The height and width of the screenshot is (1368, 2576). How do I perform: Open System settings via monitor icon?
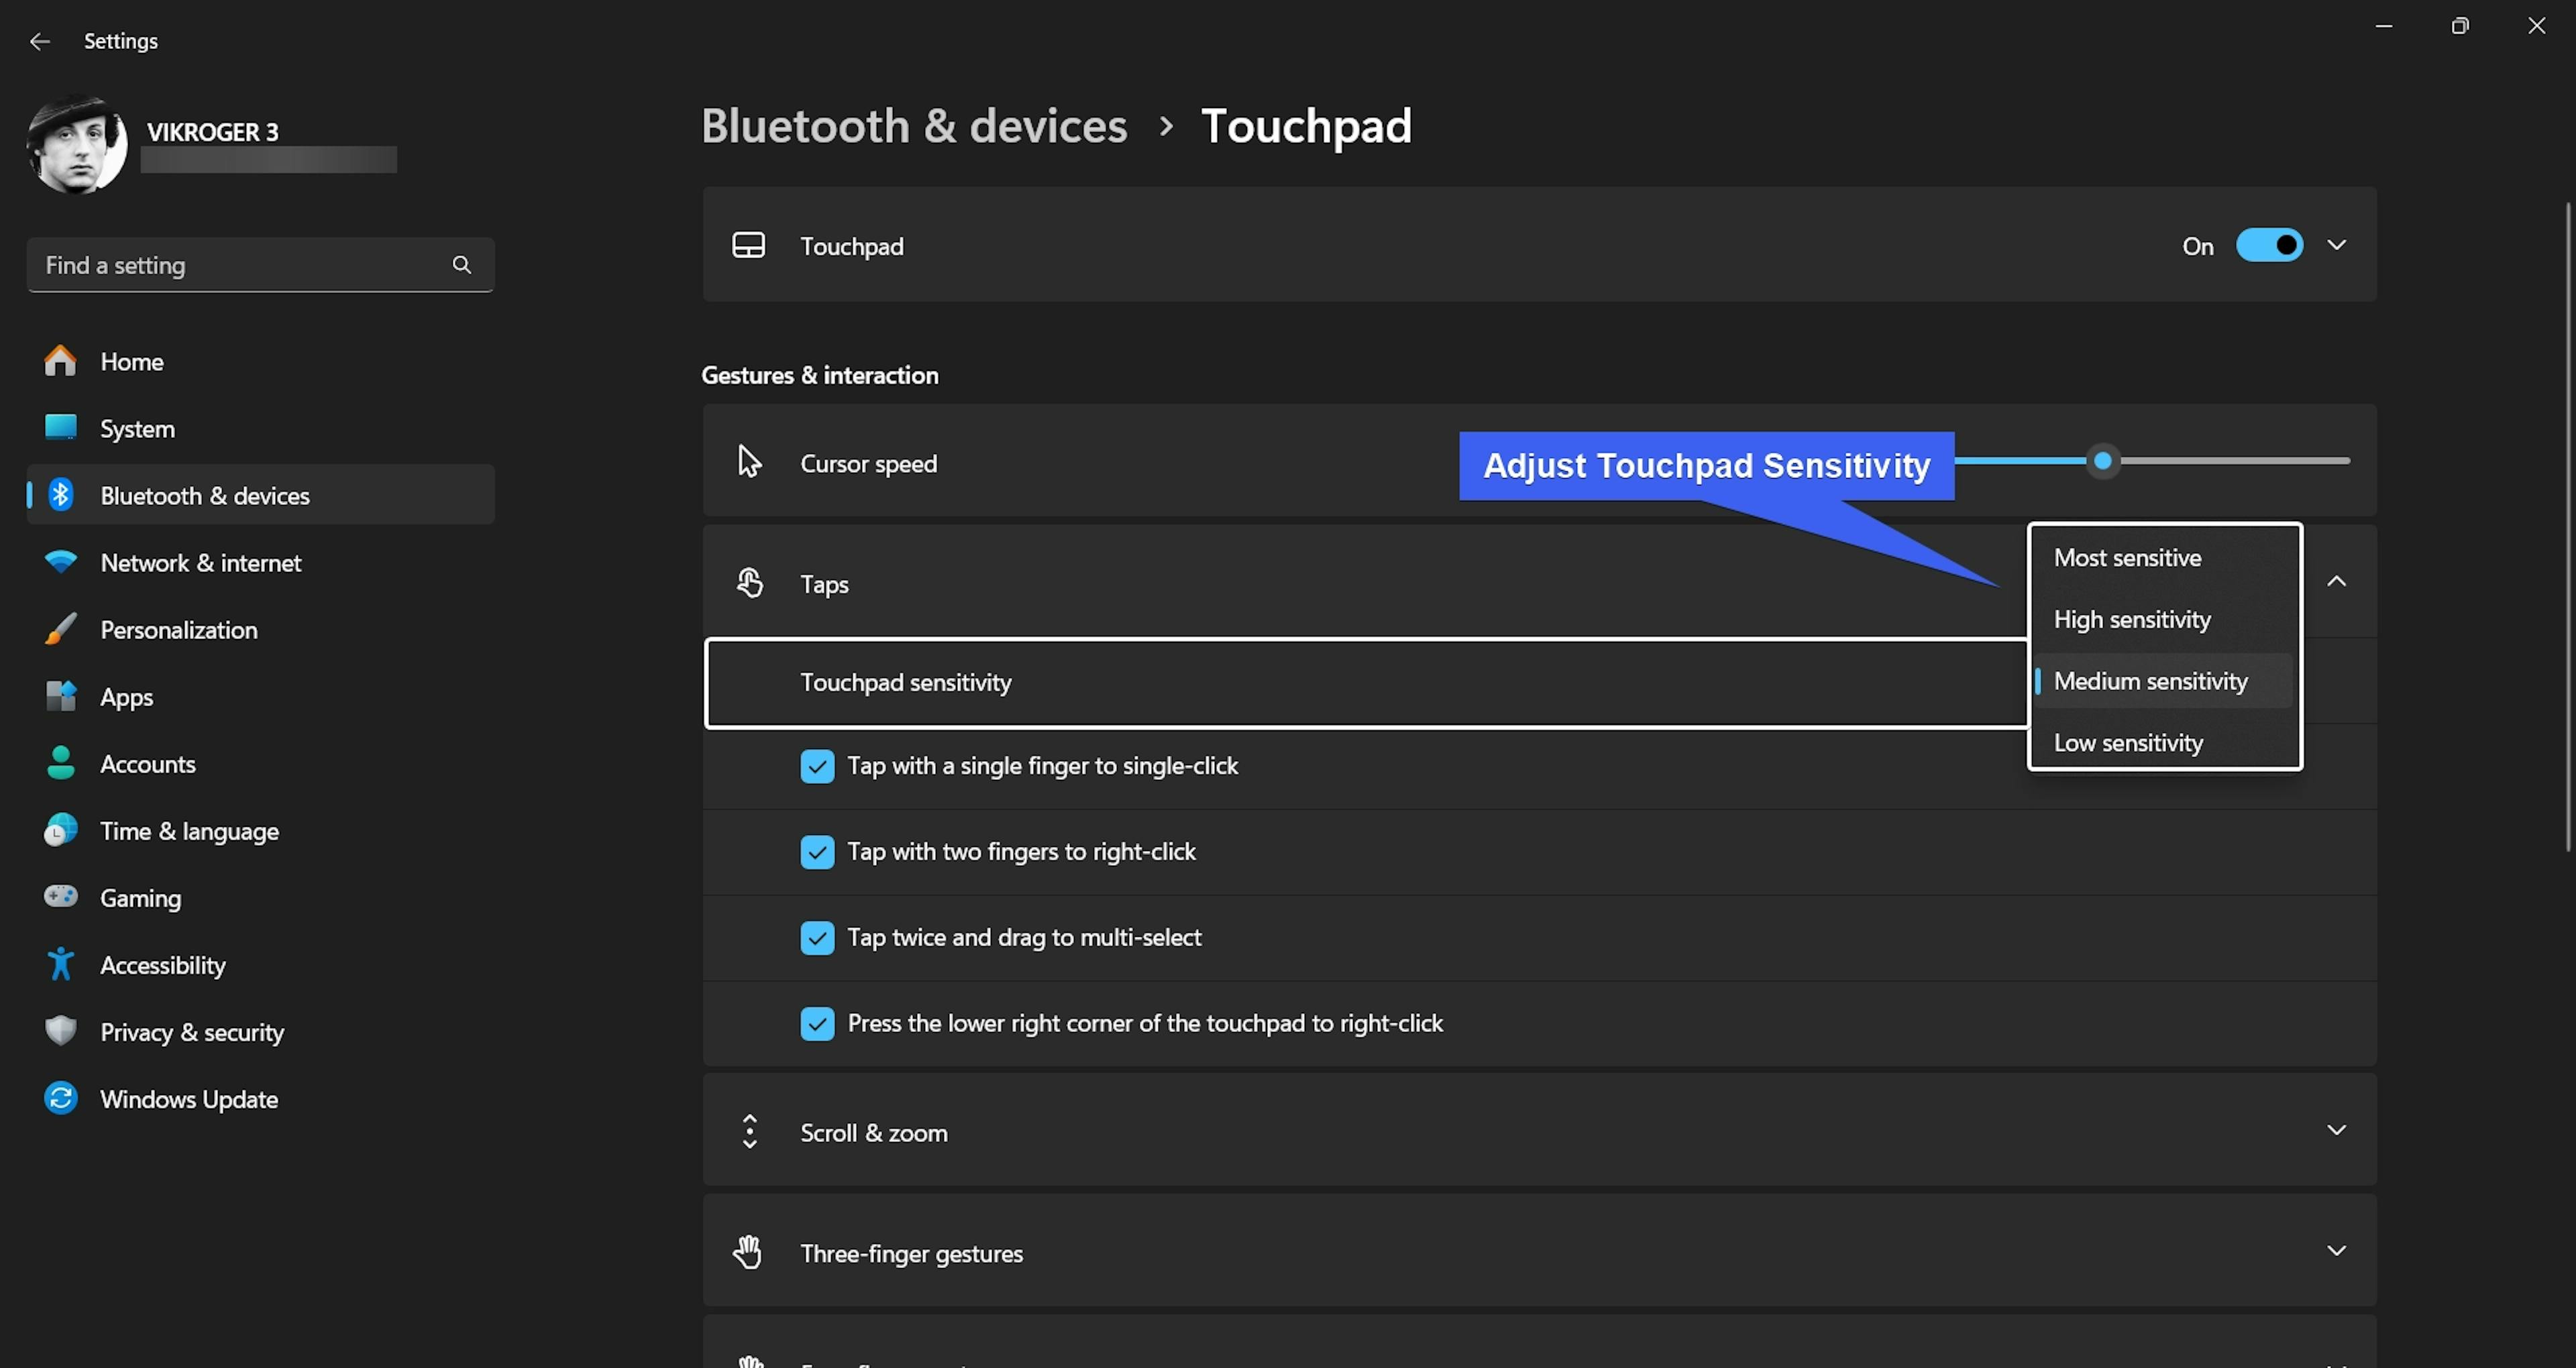coord(60,428)
